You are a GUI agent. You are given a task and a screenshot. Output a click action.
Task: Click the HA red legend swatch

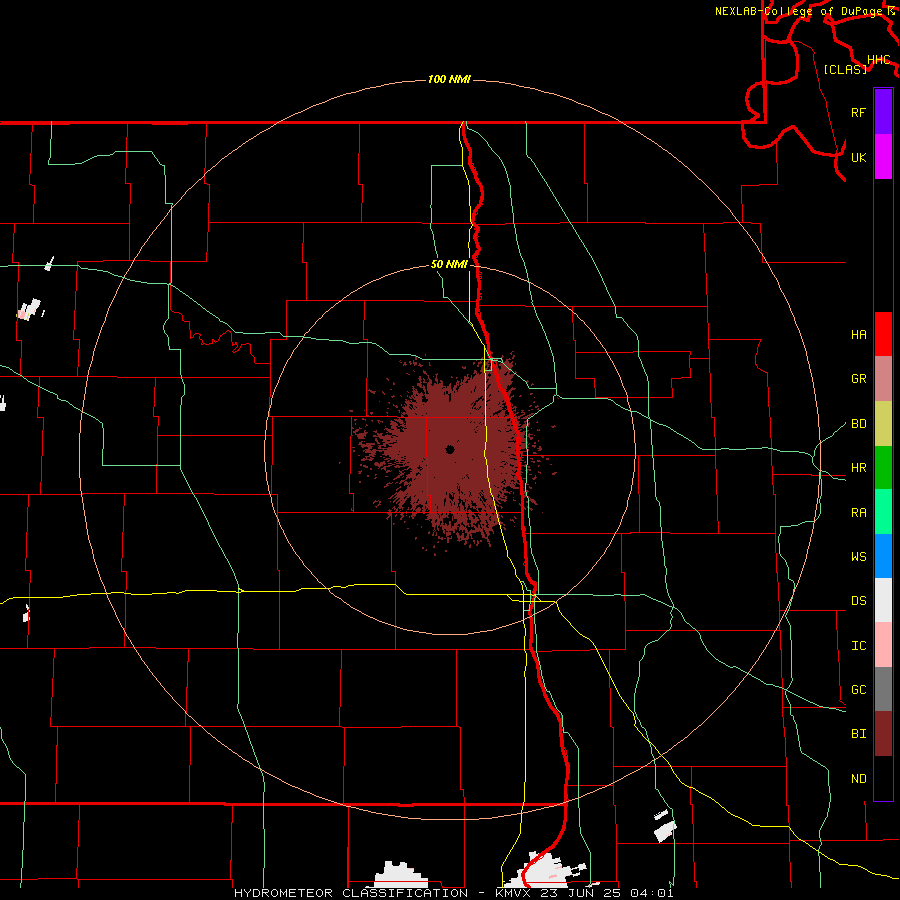click(x=883, y=334)
